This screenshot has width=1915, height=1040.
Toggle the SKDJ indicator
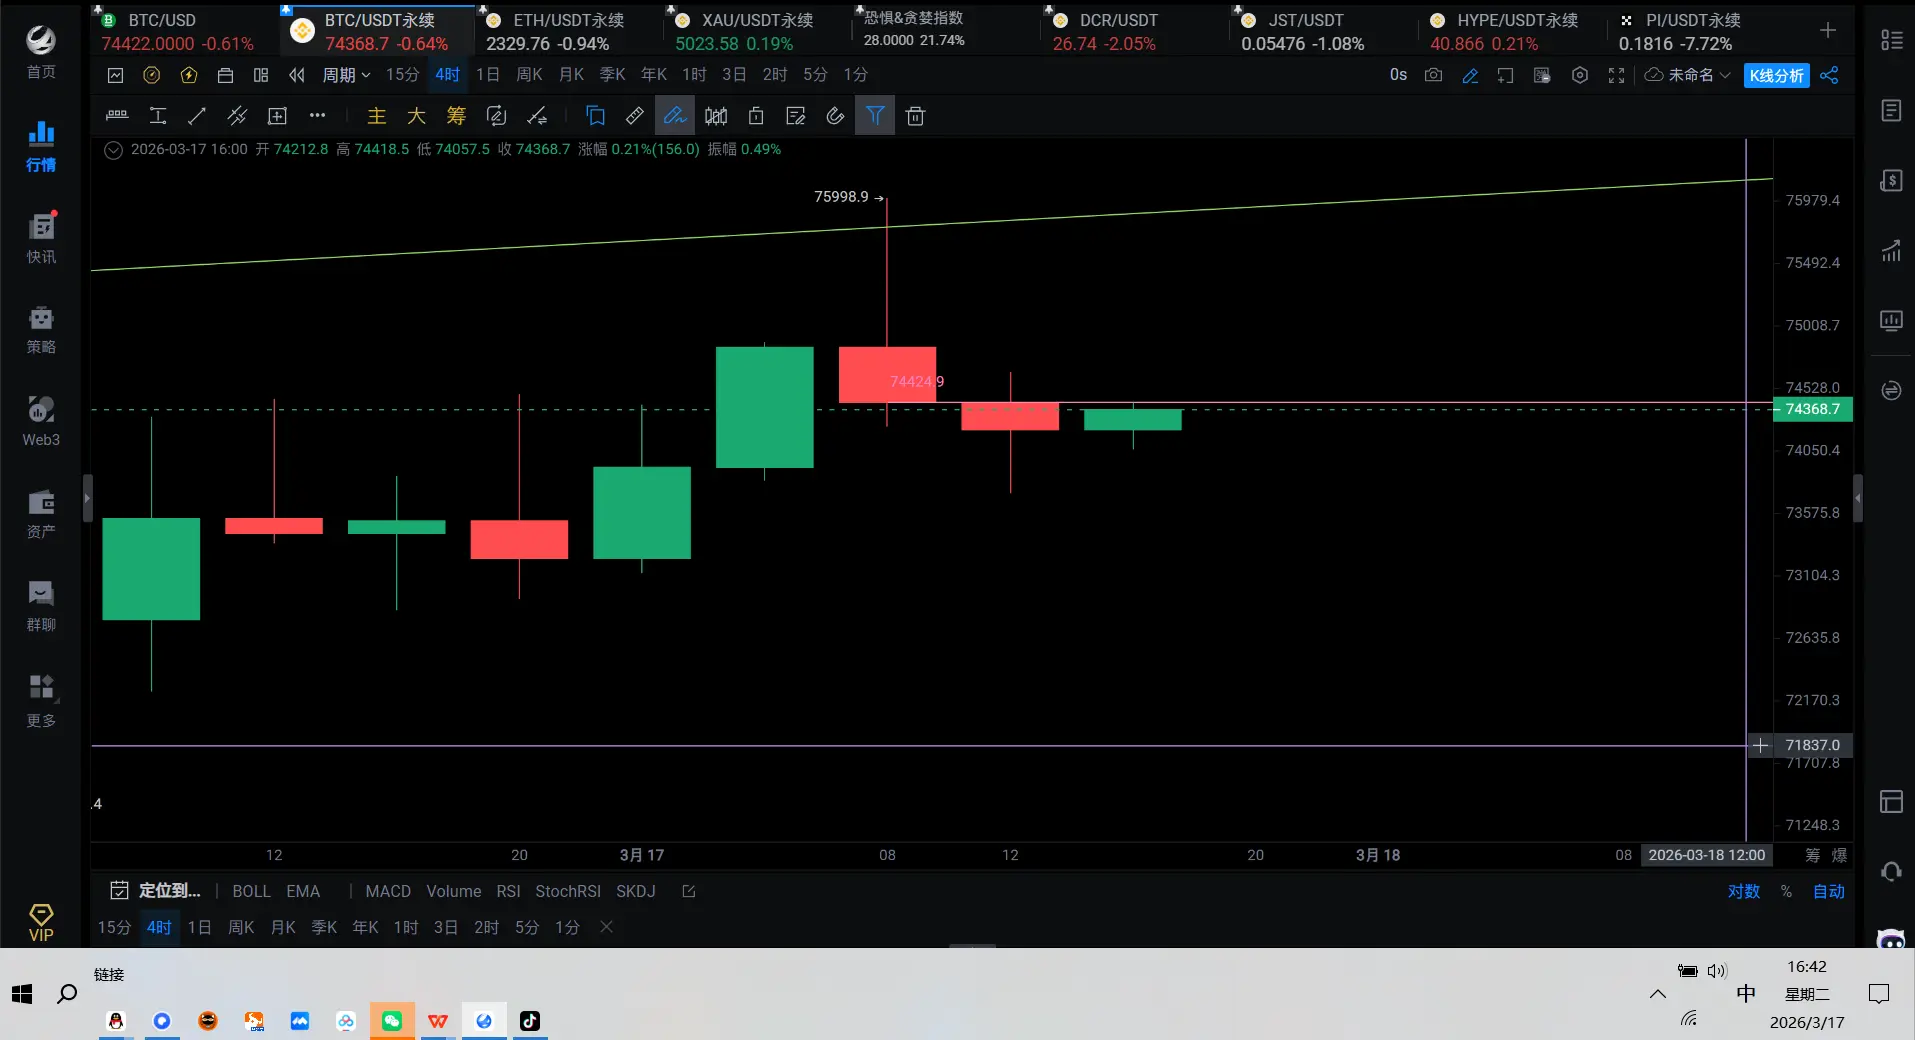click(636, 891)
